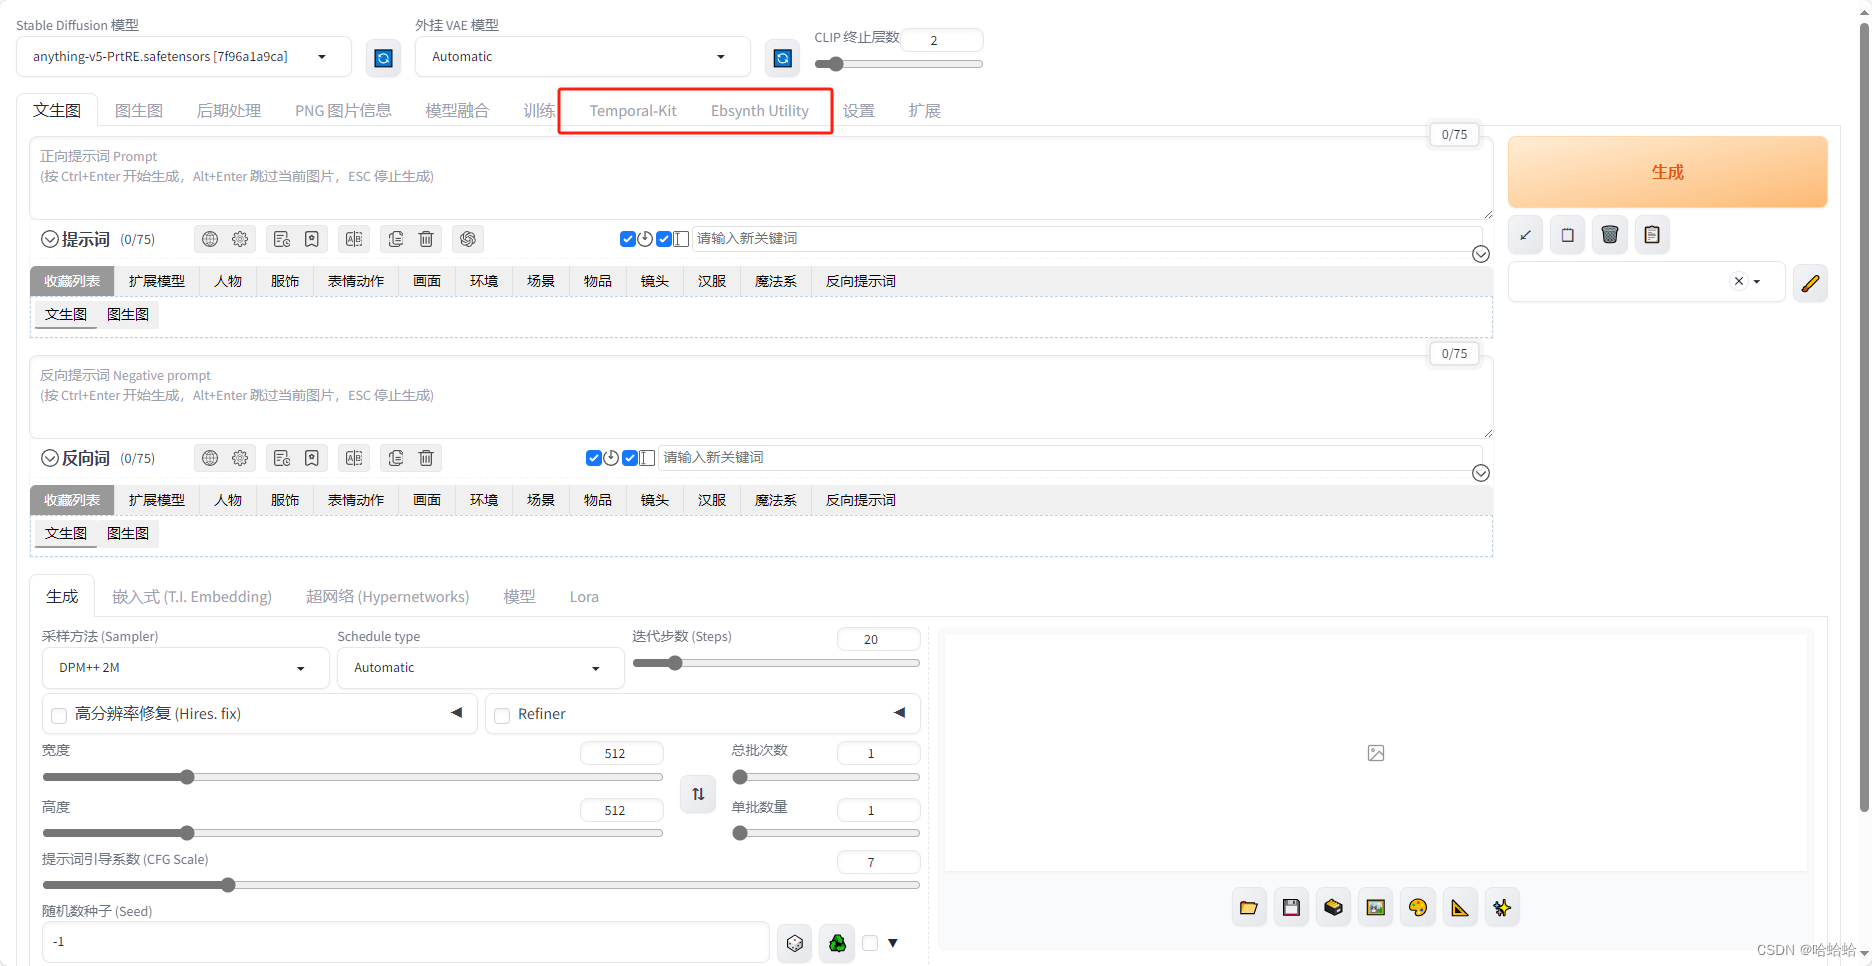This screenshot has height=966, width=1872.
Task: Refresh the external VAE model list
Action: pyautogui.click(x=783, y=58)
